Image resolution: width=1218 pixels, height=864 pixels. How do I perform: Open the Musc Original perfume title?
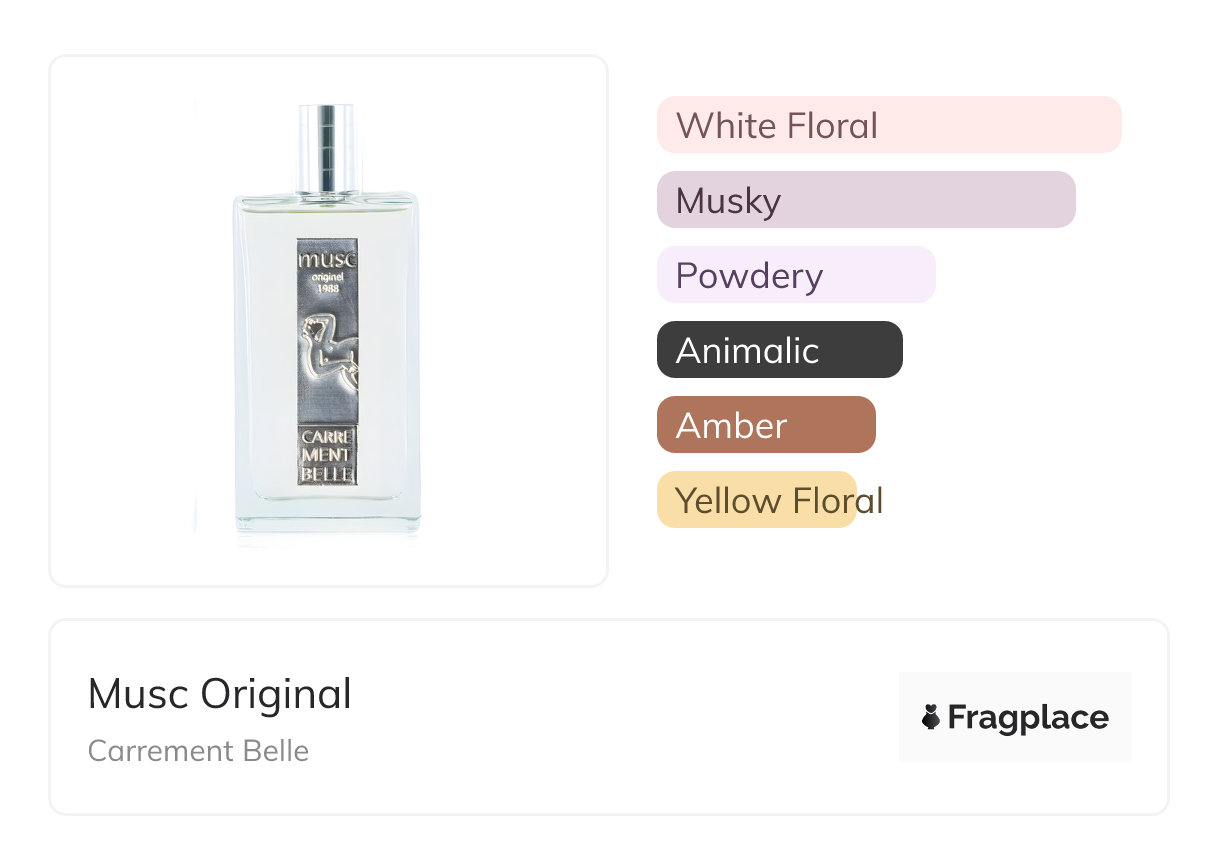[220, 694]
